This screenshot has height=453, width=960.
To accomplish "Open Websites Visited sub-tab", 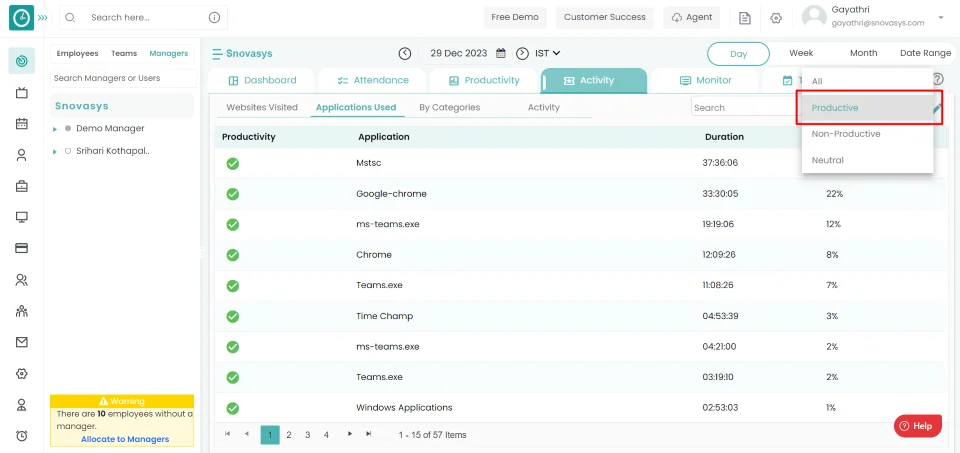I will (262, 107).
